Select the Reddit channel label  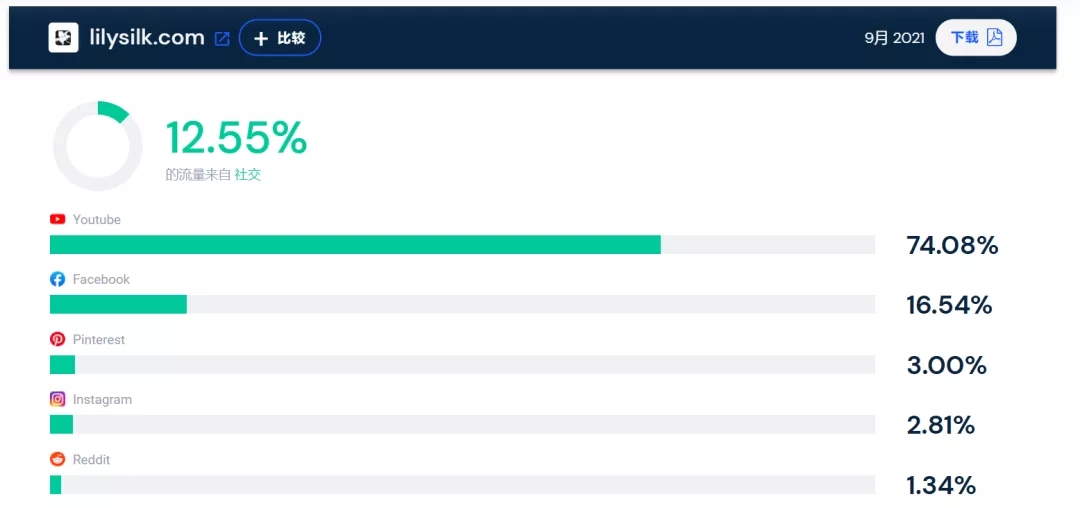click(91, 459)
